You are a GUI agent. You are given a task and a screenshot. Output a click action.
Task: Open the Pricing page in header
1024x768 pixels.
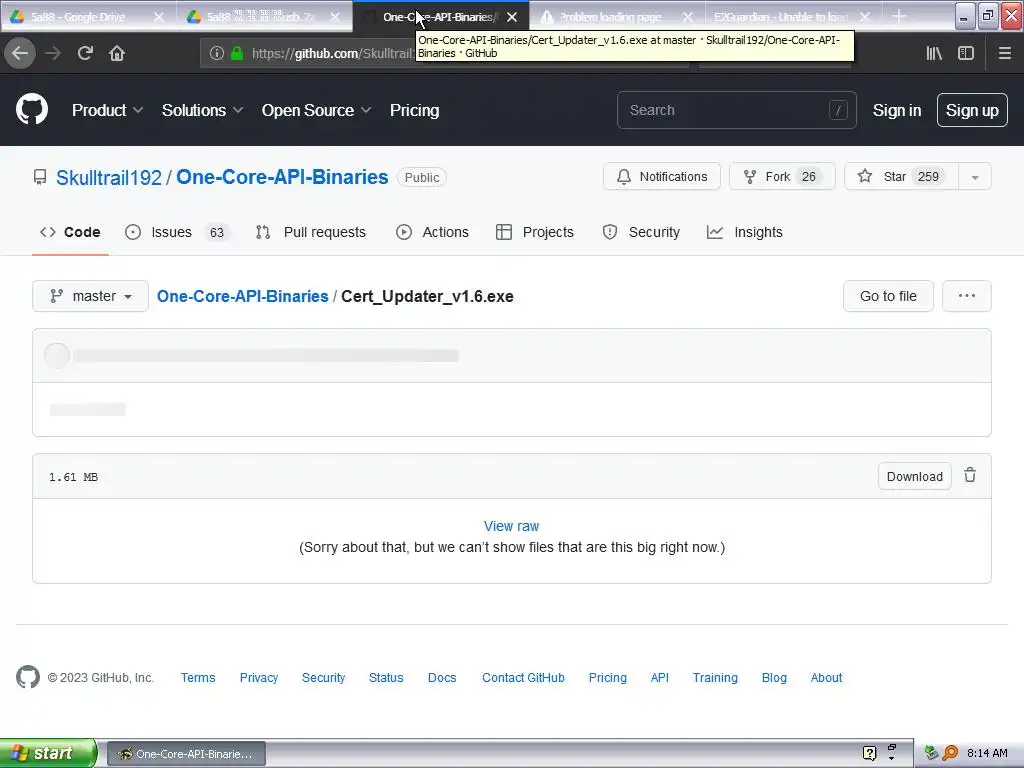coord(415,110)
